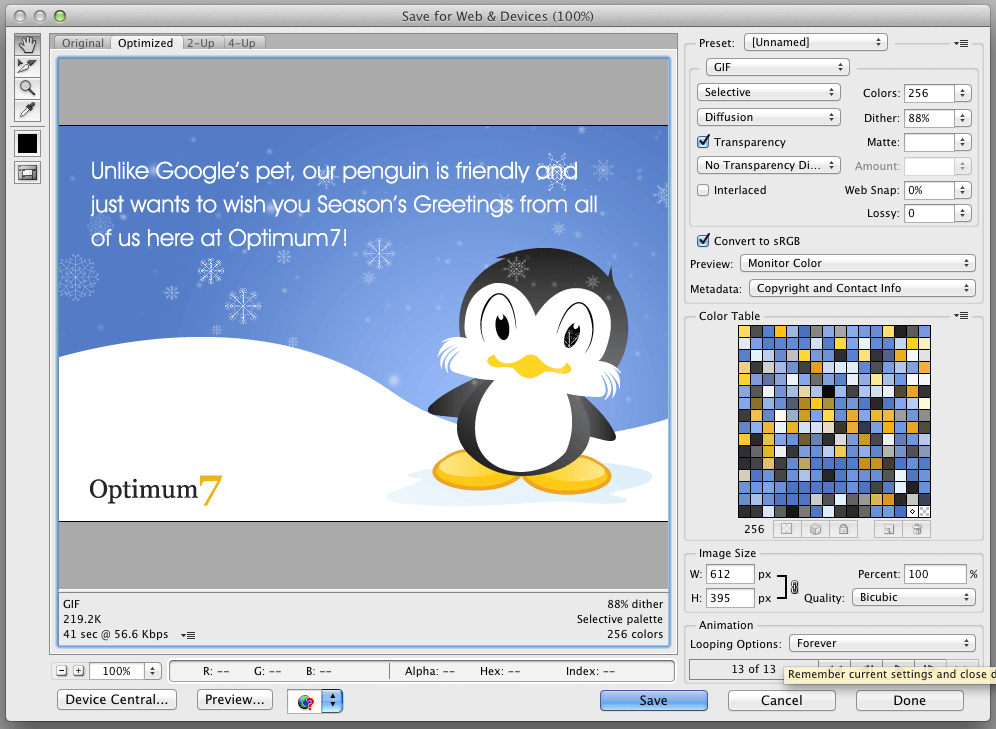Switch to the 4-Up tab
996x729 pixels.
point(242,43)
